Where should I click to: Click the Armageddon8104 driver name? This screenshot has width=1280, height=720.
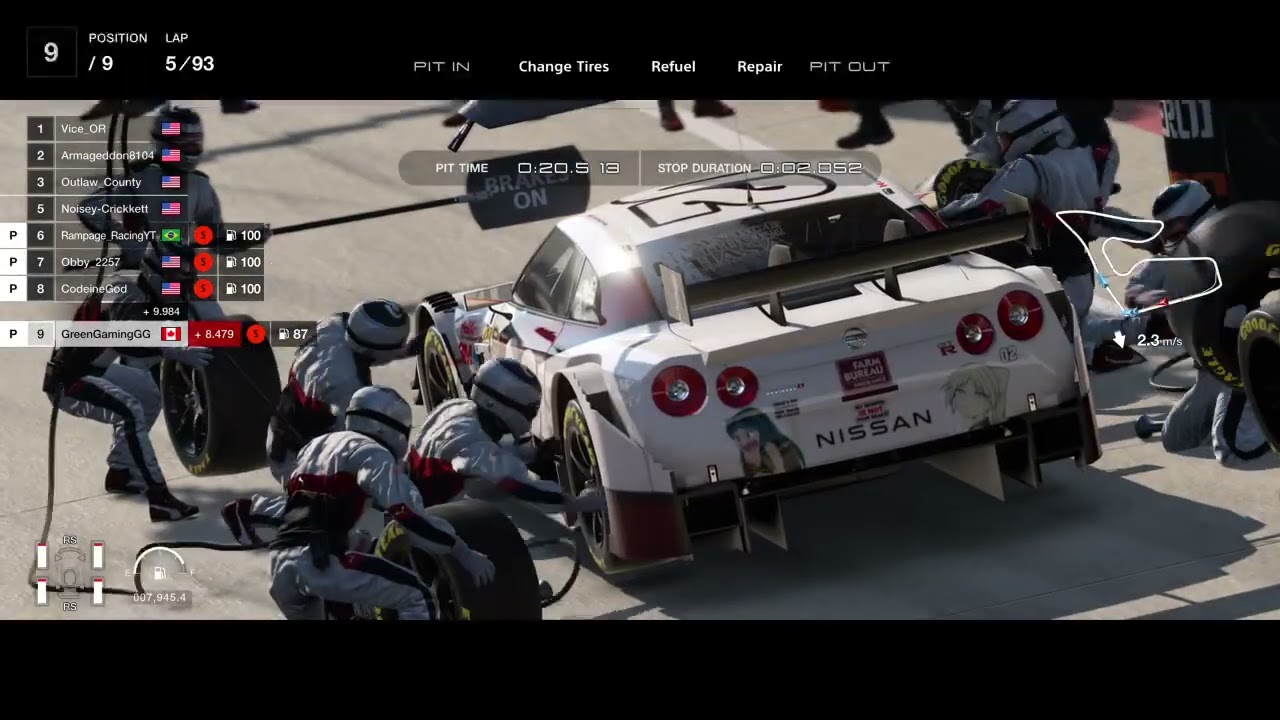pyautogui.click(x=107, y=156)
